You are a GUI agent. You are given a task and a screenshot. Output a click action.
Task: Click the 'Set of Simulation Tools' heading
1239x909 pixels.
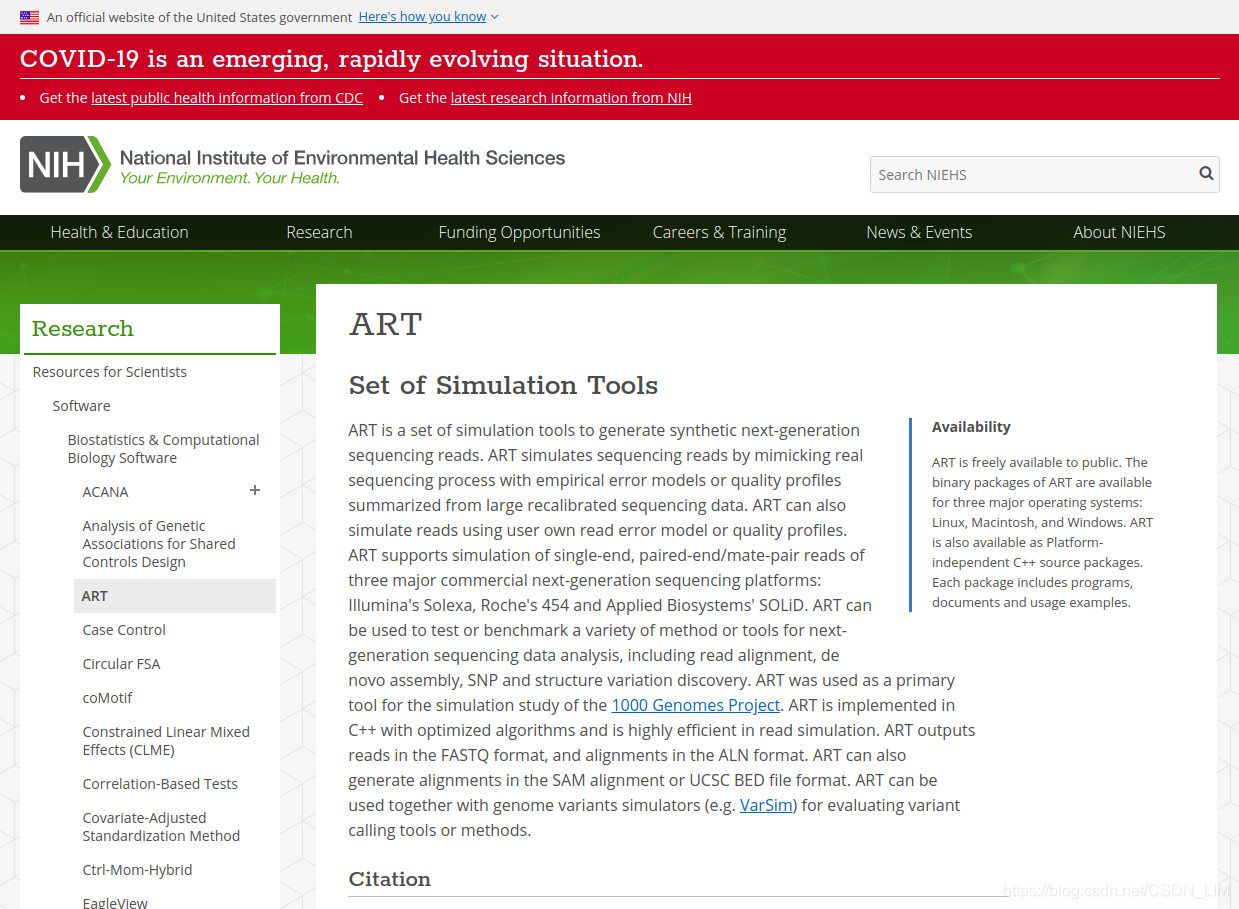[503, 385]
